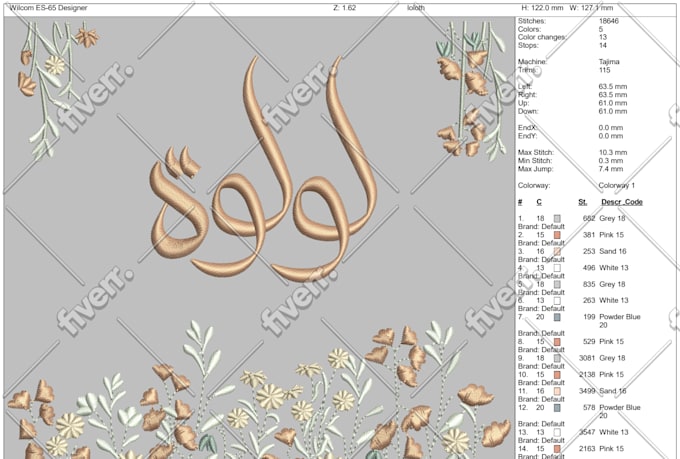Click the height value 'H: 122.0 mm'
This screenshot has width=680, height=459.
pyautogui.click(x=542, y=8)
